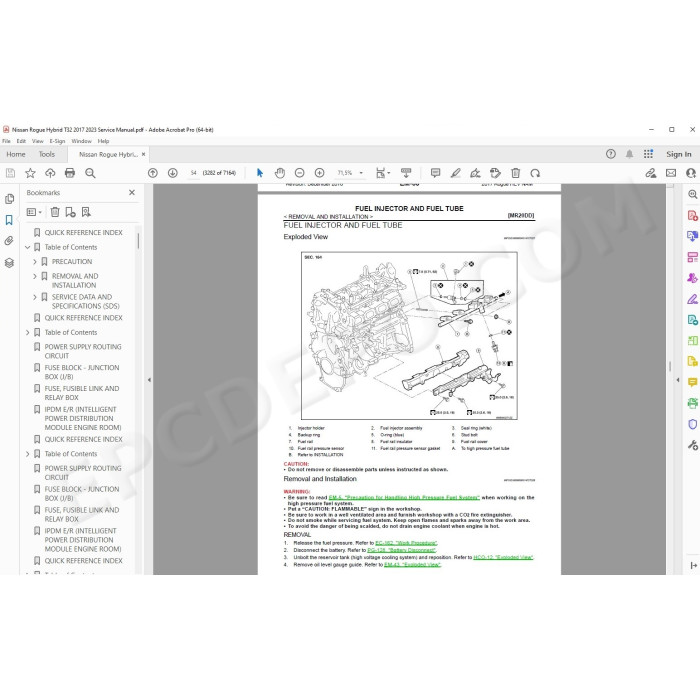The image size is (700, 700).
Task: Open the apps grid icon
Action: pyautogui.click(x=648, y=154)
